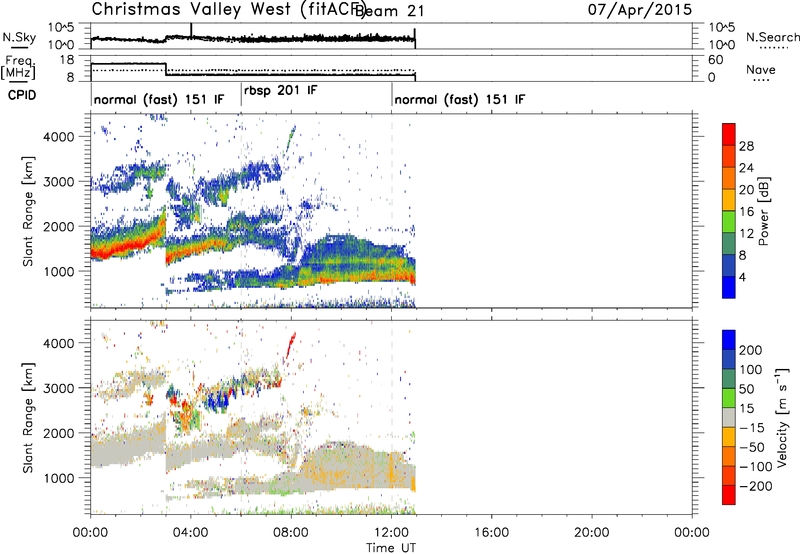This screenshot has height=554, width=800.
Task: Click the 'Time UT' axis title
Action: click(391, 548)
